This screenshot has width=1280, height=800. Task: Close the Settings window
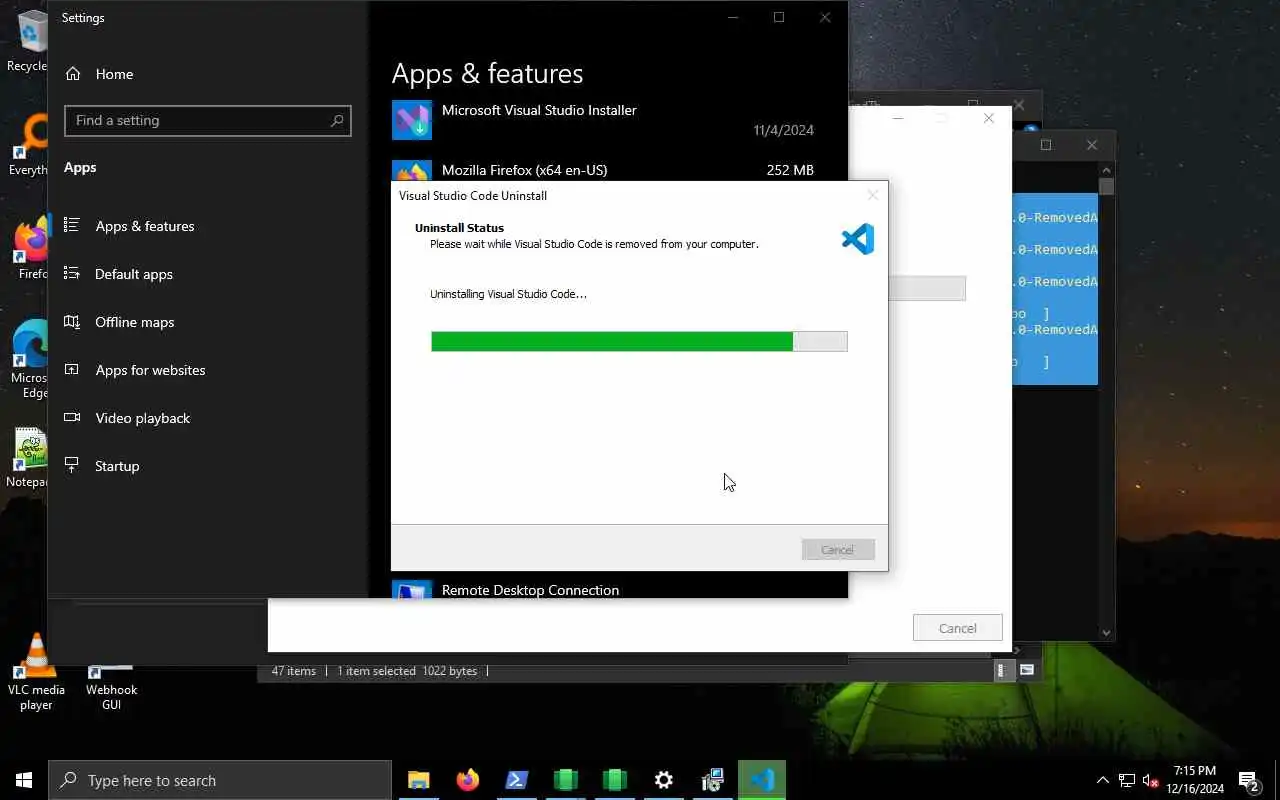(825, 17)
